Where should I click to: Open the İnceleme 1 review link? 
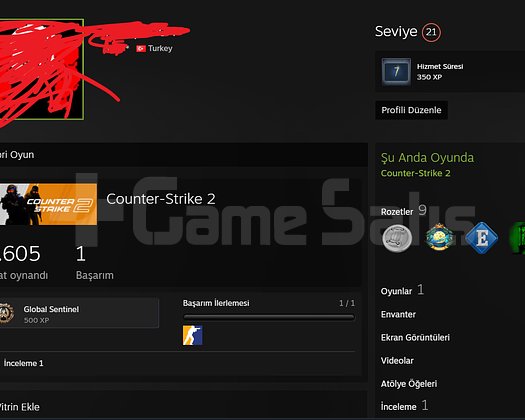pos(23,363)
